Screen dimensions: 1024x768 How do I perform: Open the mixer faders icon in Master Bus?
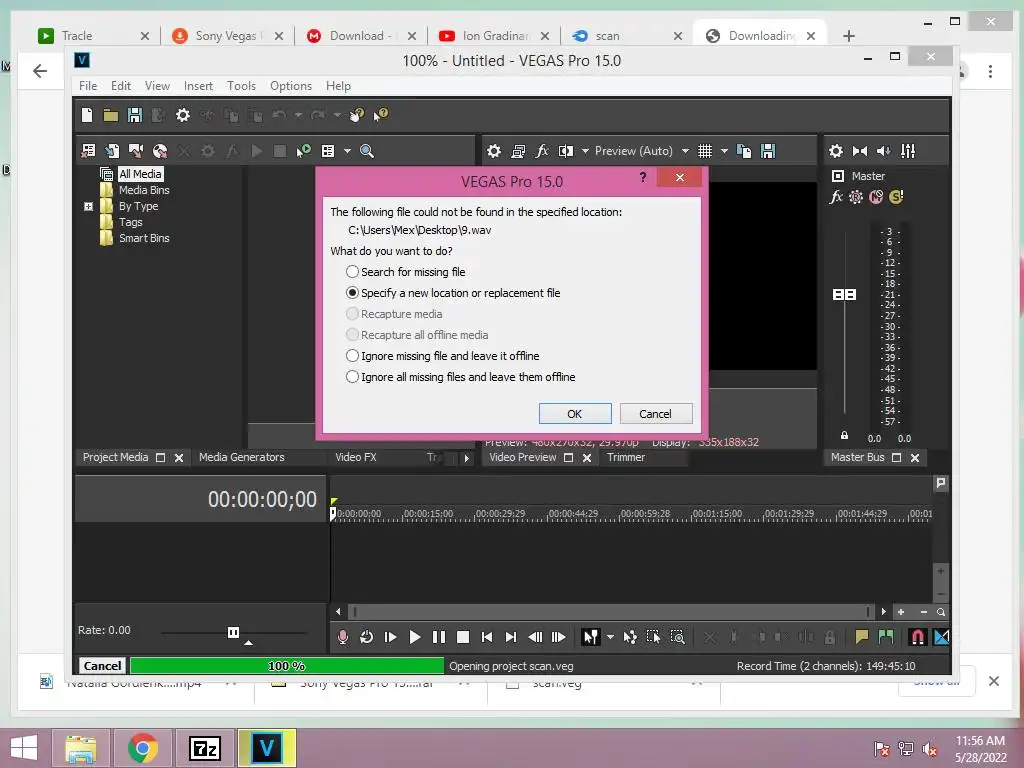click(x=908, y=151)
